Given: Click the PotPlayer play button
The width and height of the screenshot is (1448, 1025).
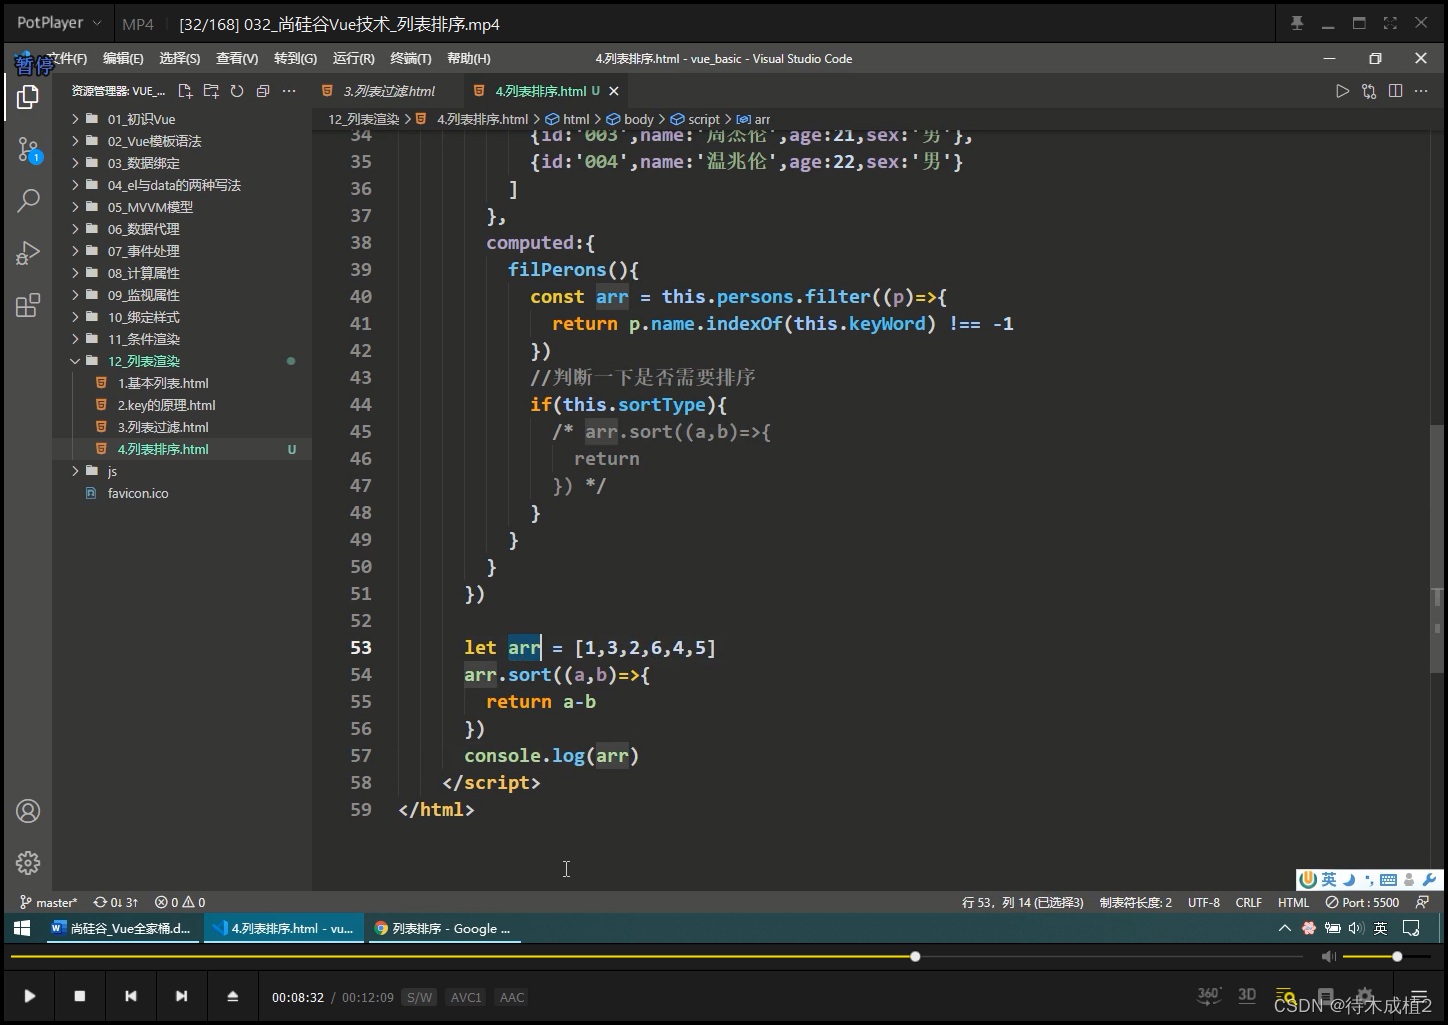Looking at the screenshot, I should coord(29,996).
